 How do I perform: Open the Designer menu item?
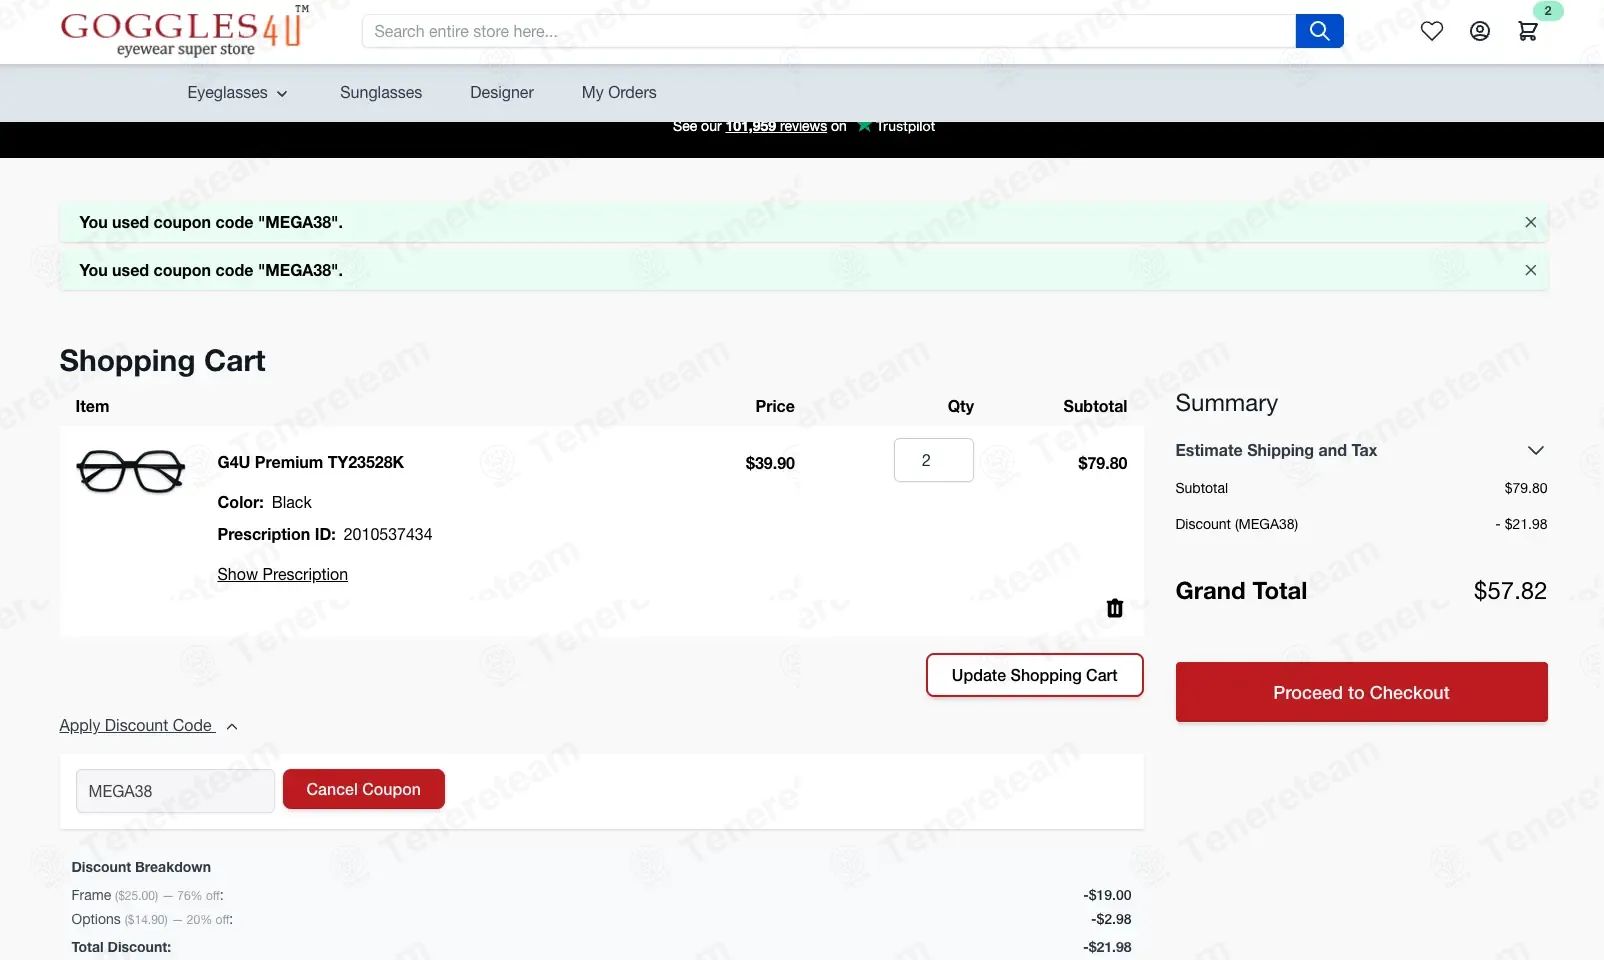coord(502,93)
